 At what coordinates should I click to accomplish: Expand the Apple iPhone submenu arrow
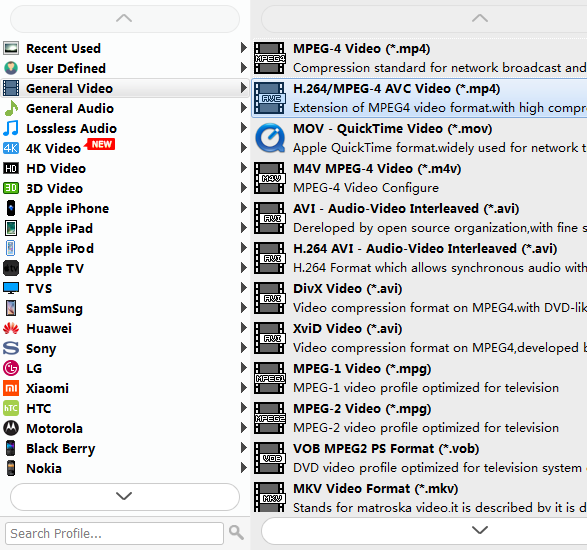coord(243,208)
